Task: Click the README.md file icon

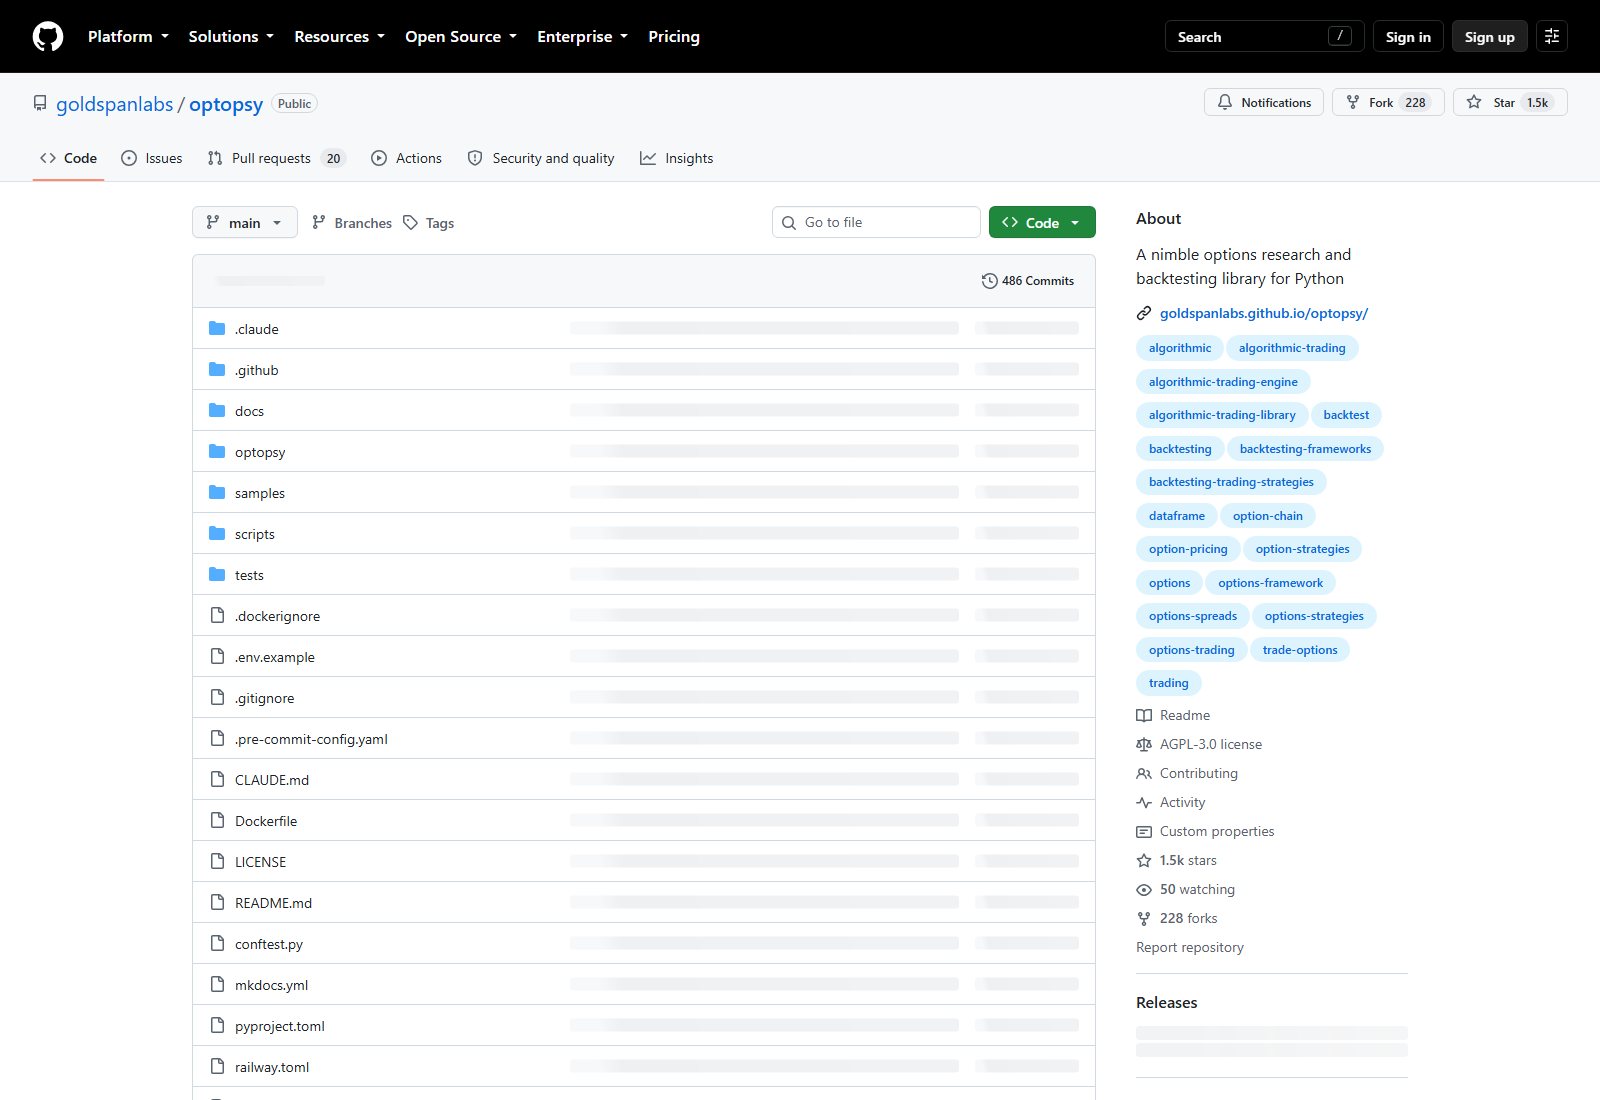Action: [x=217, y=902]
